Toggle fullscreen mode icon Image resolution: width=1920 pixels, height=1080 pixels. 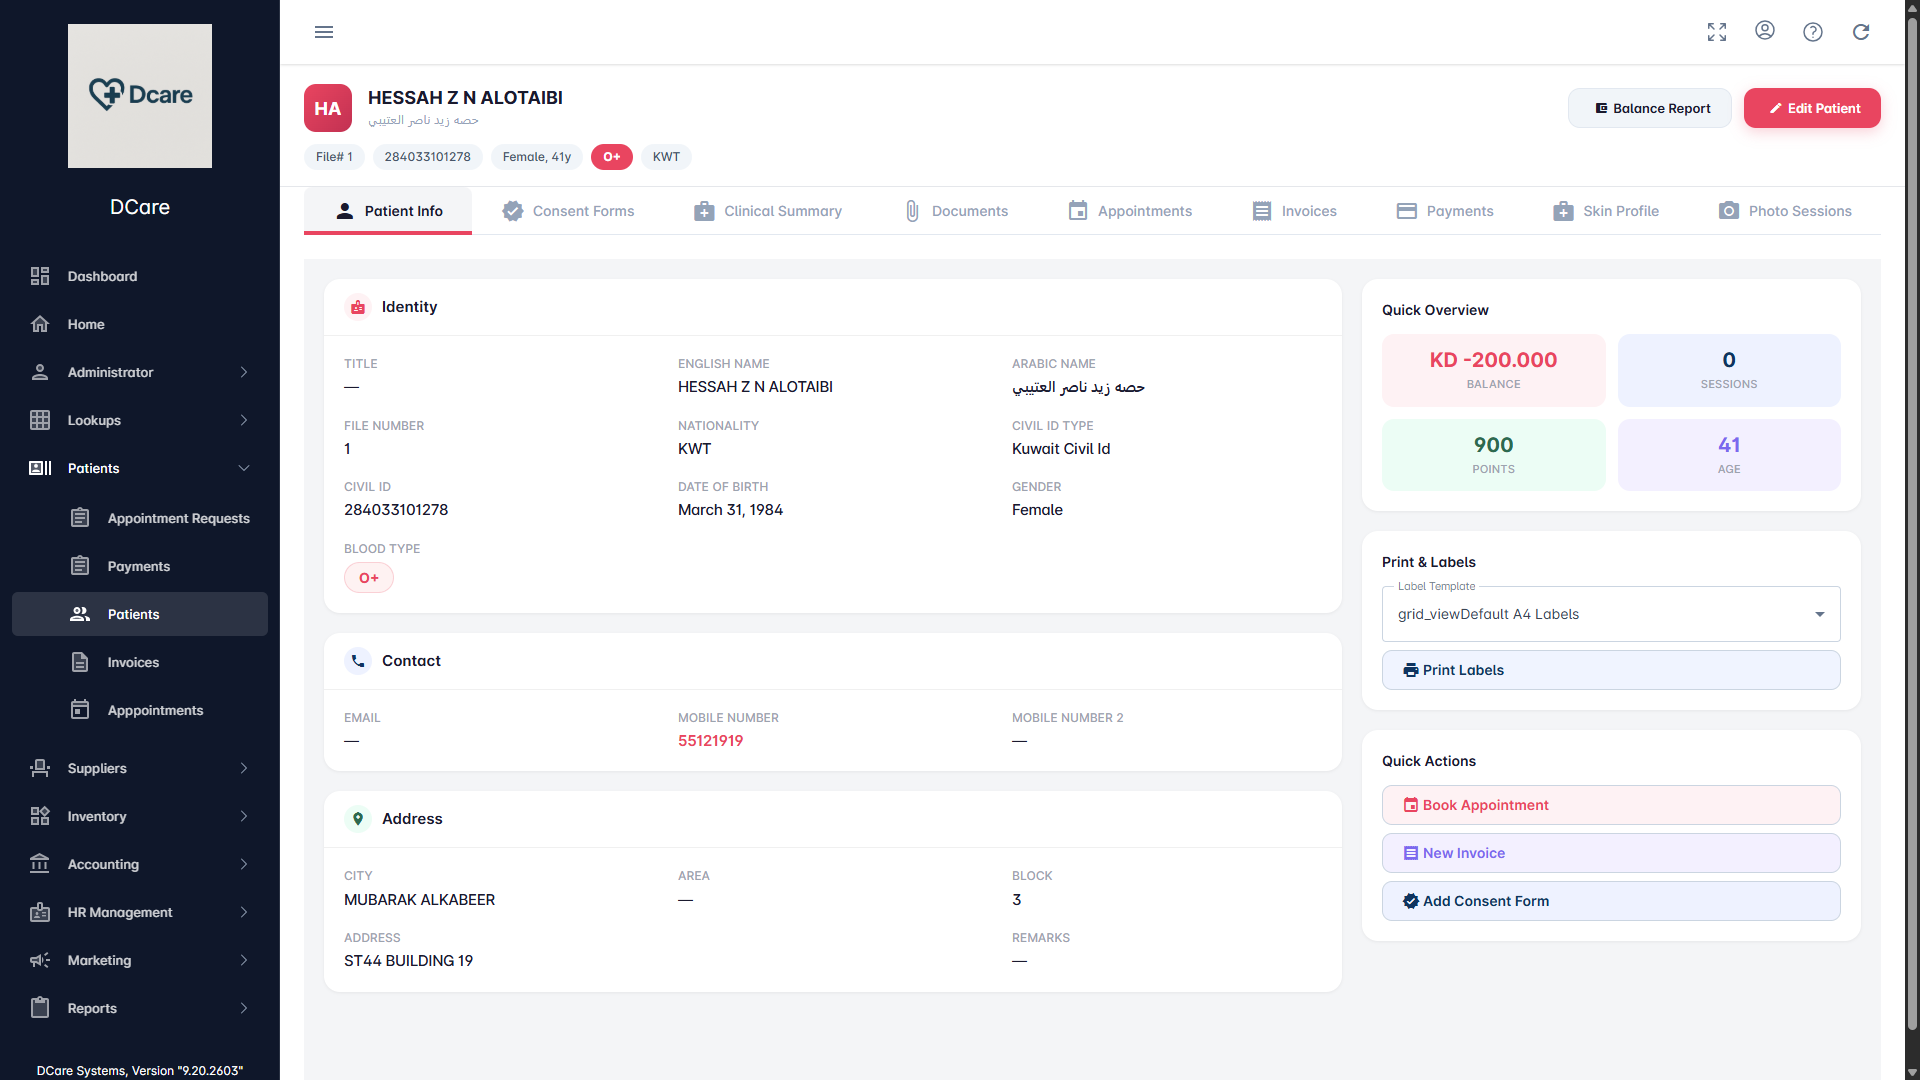[1717, 32]
